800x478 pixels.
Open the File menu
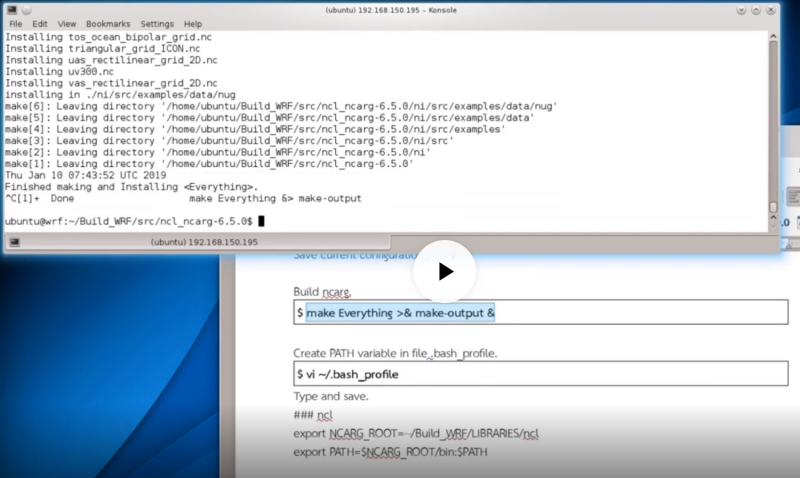coord(15,23)
